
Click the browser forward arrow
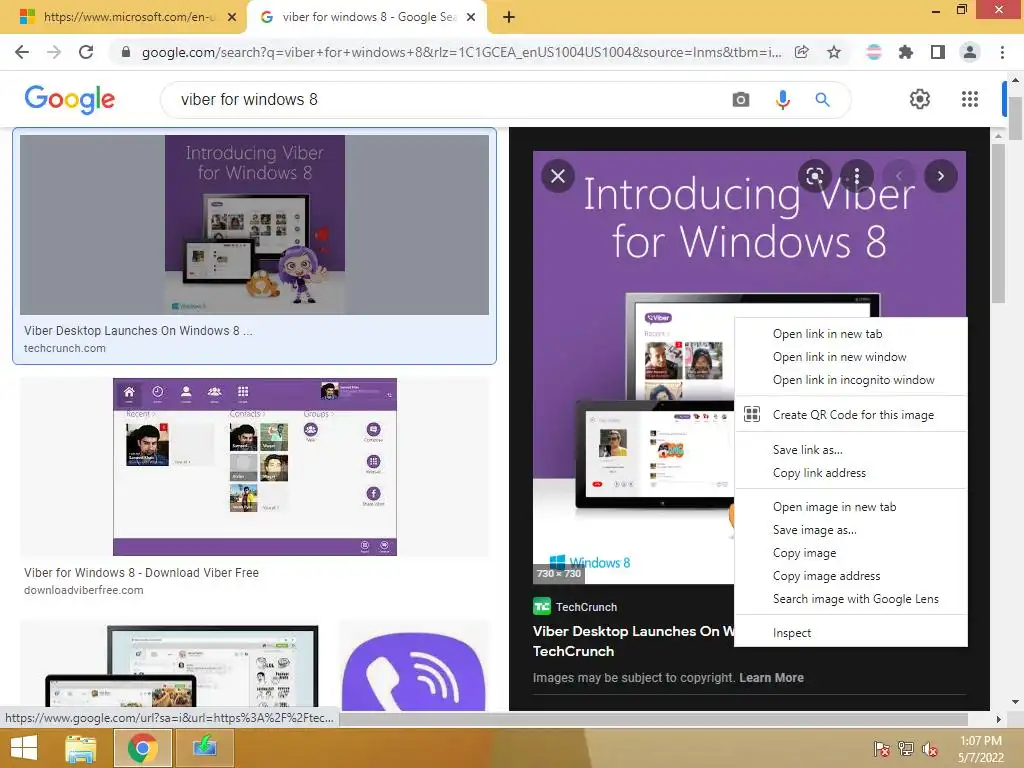pos(54,52)
